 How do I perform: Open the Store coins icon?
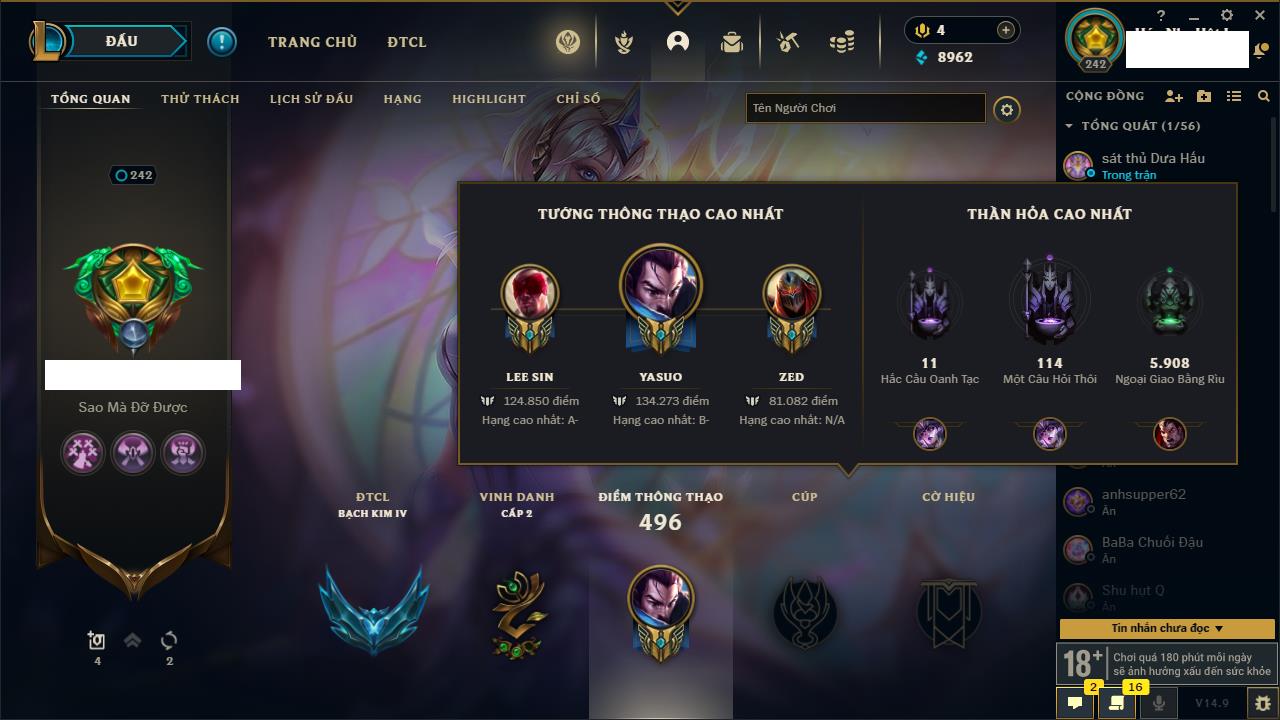[x=842, y=42]
